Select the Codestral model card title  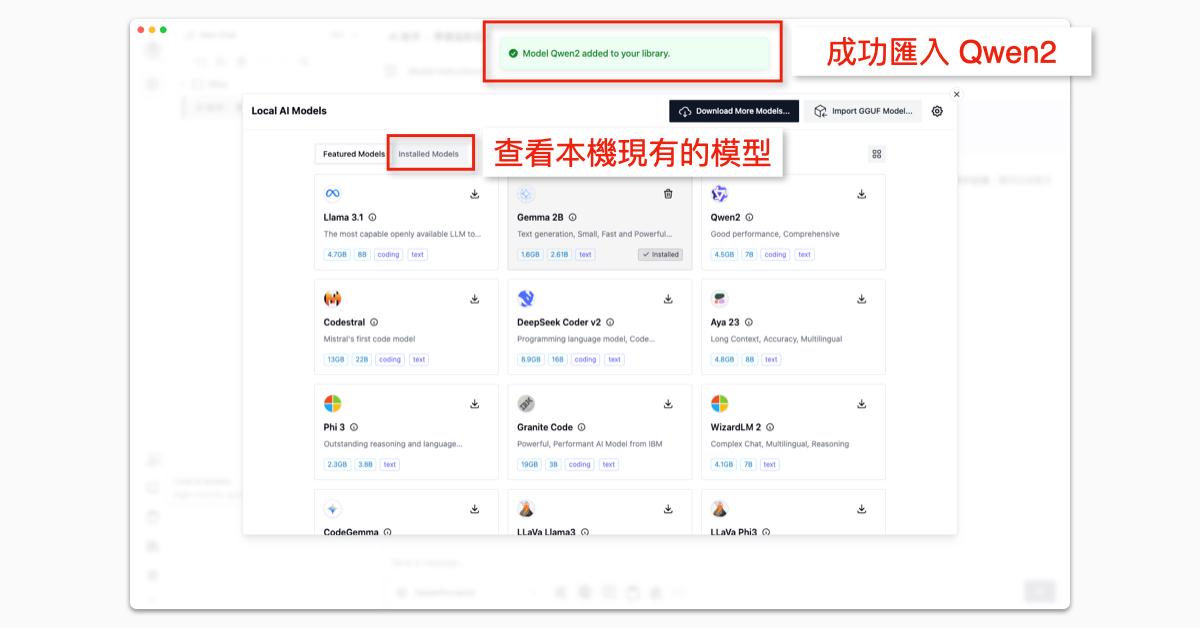(x=345, y=322)
